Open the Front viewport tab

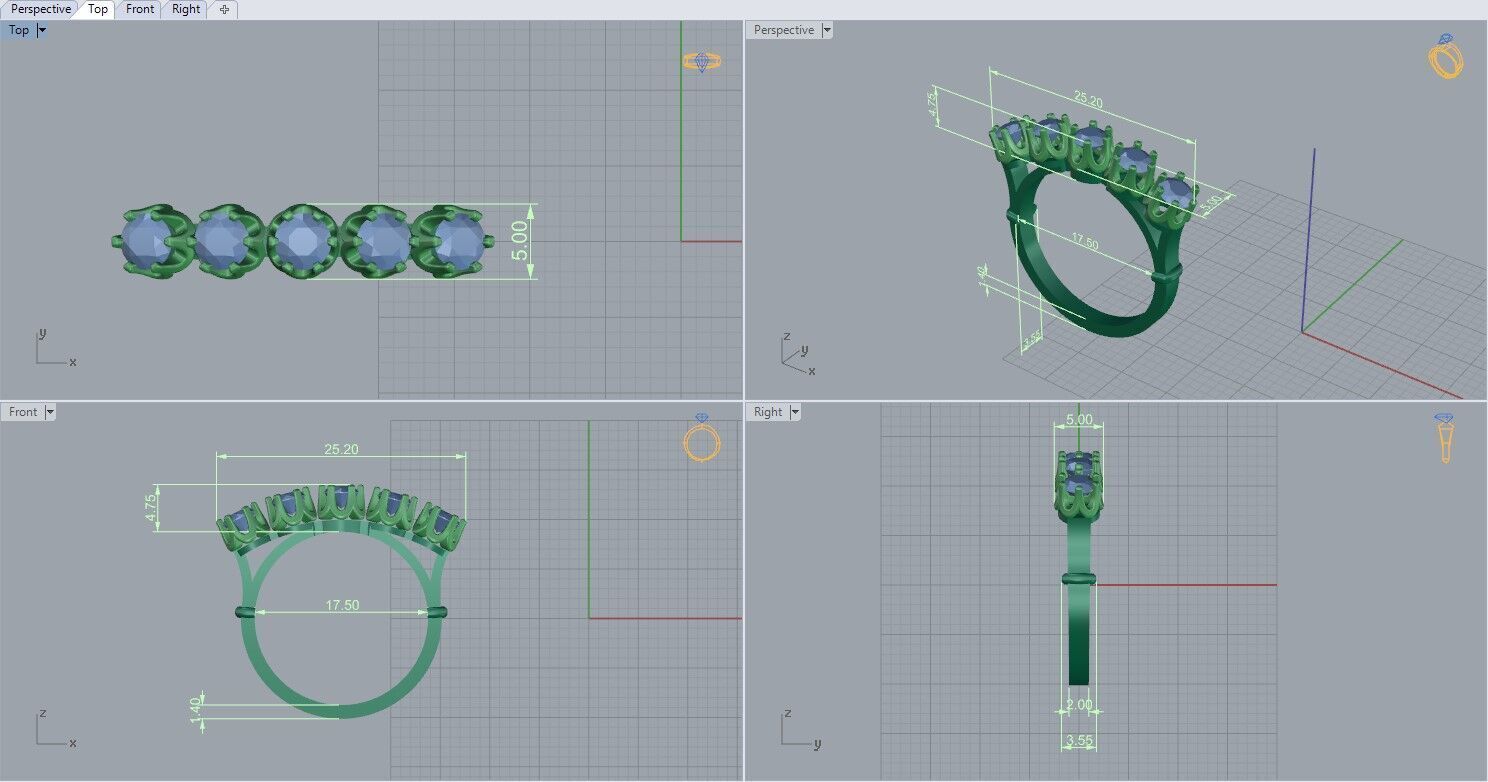pyautogui.click(x=140, y=9)
